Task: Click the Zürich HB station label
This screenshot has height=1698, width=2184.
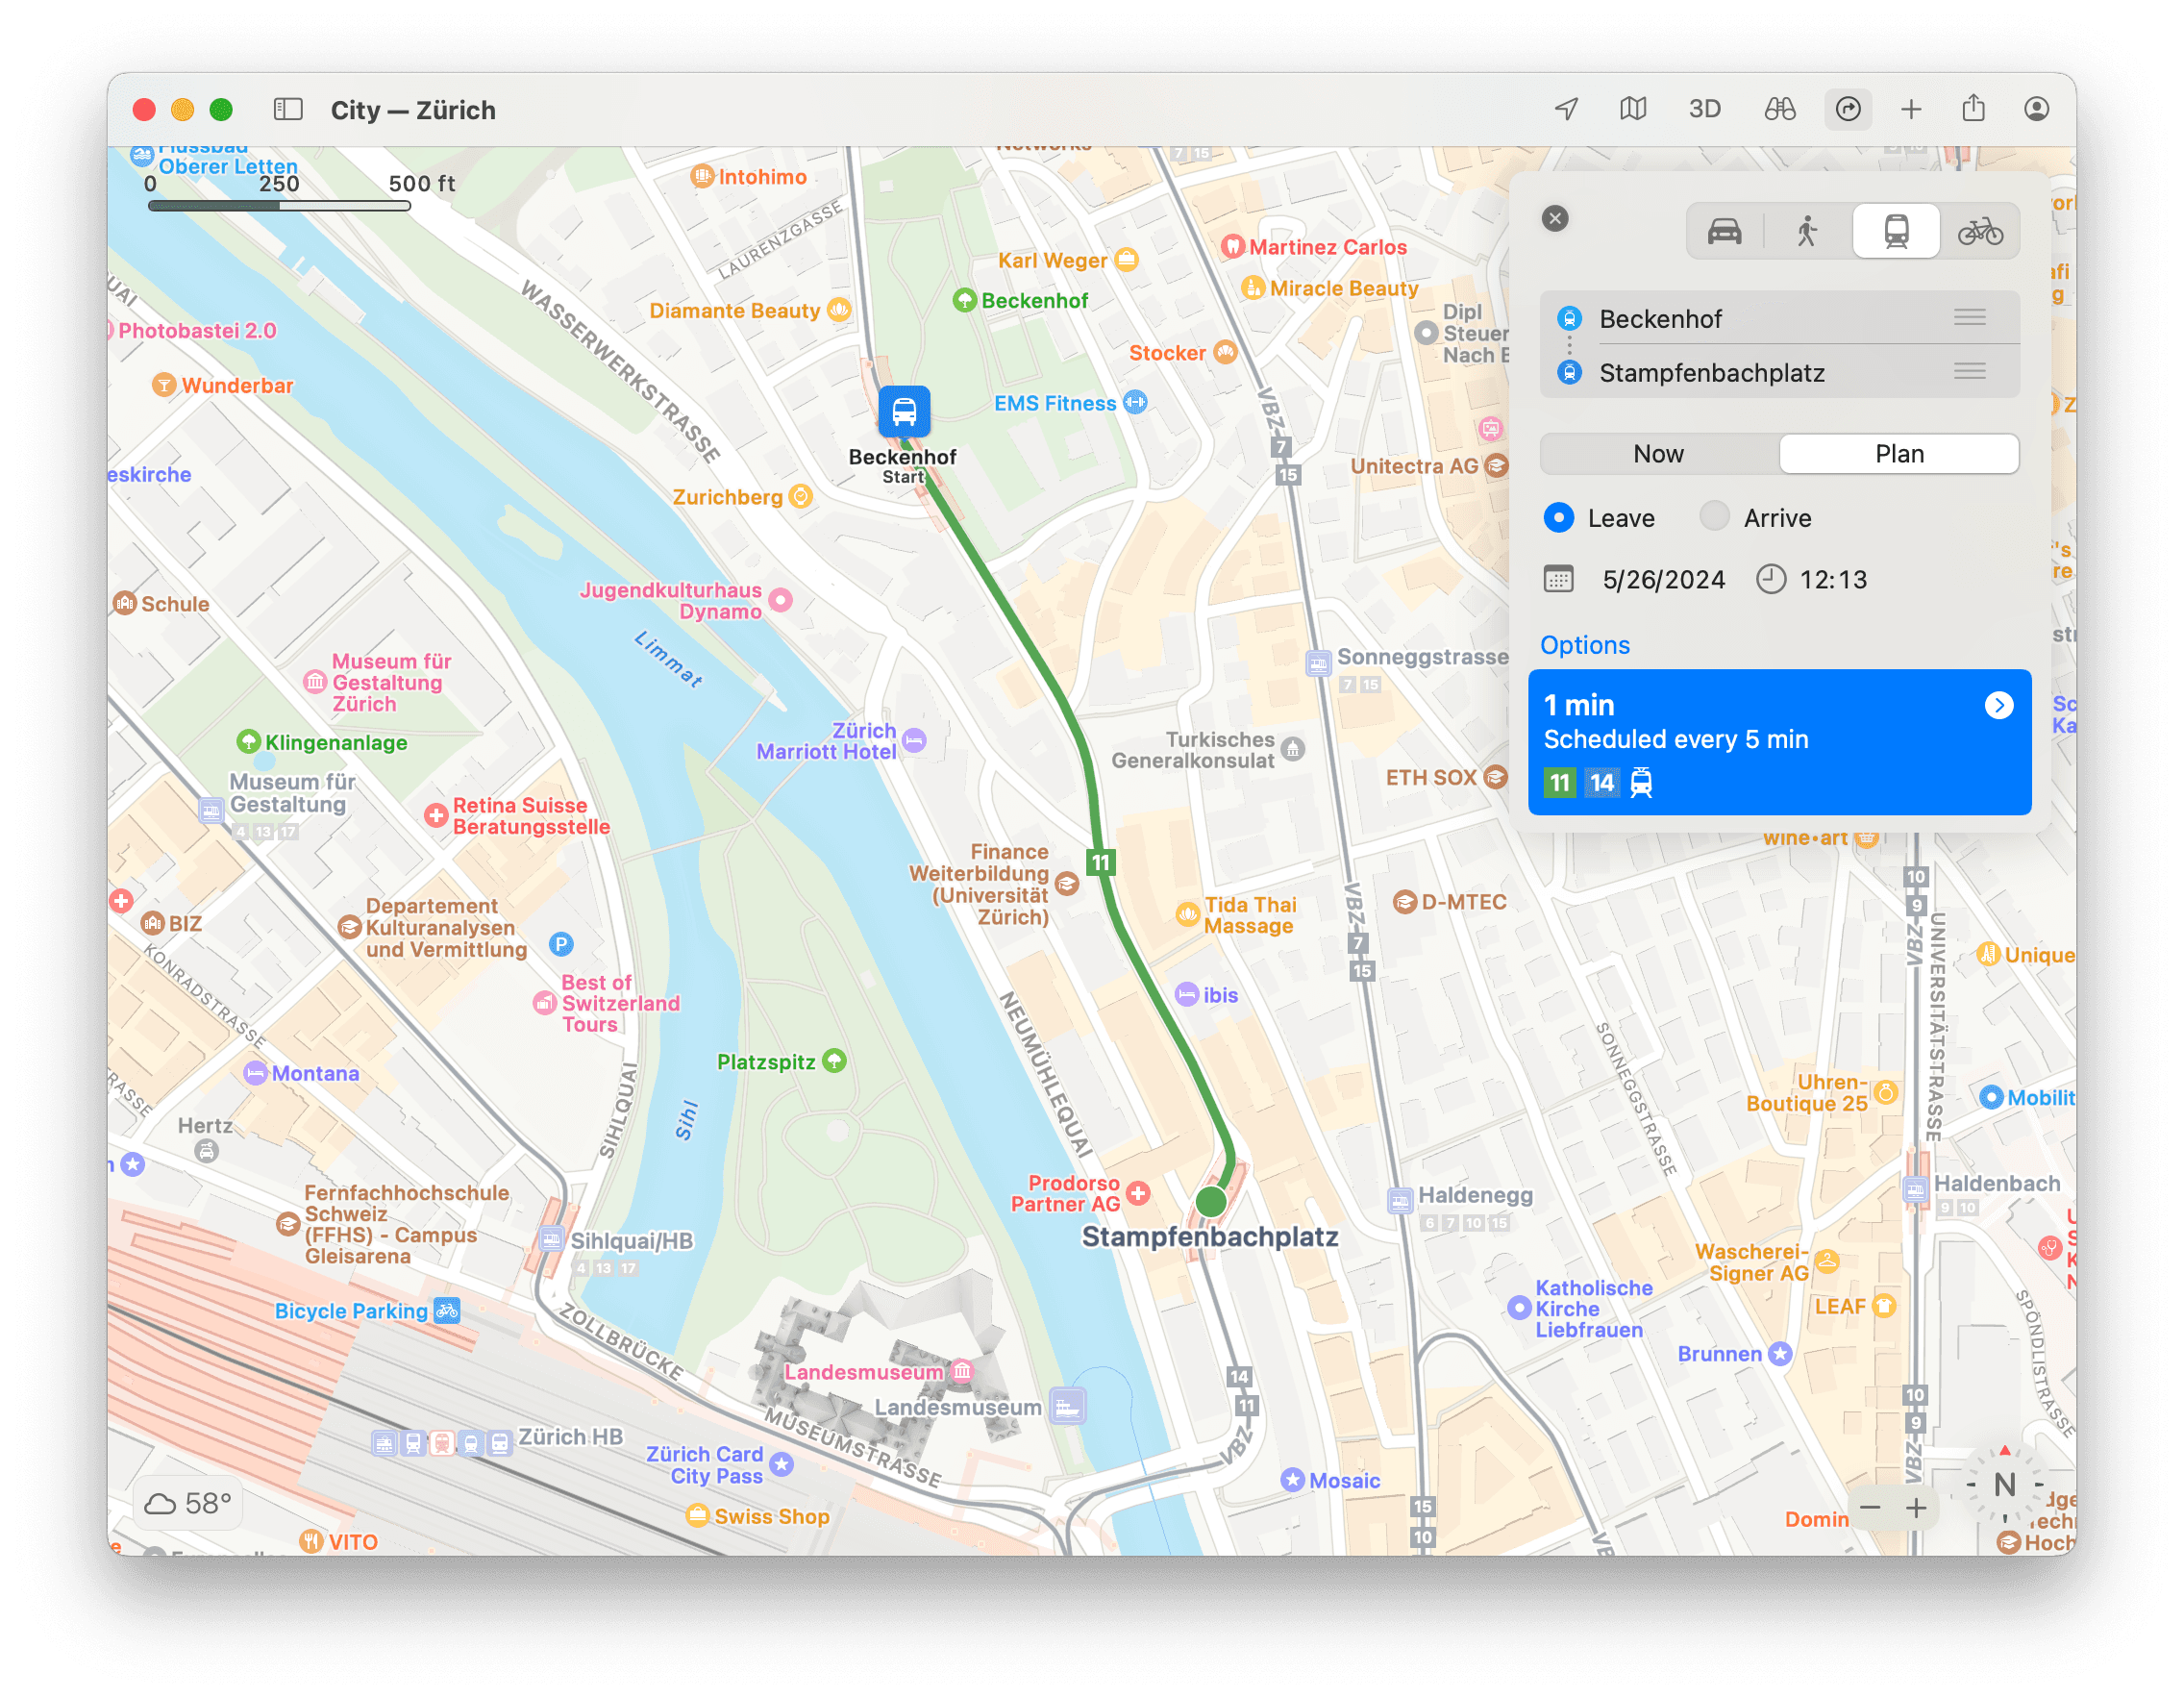Action: [570, 1436]
